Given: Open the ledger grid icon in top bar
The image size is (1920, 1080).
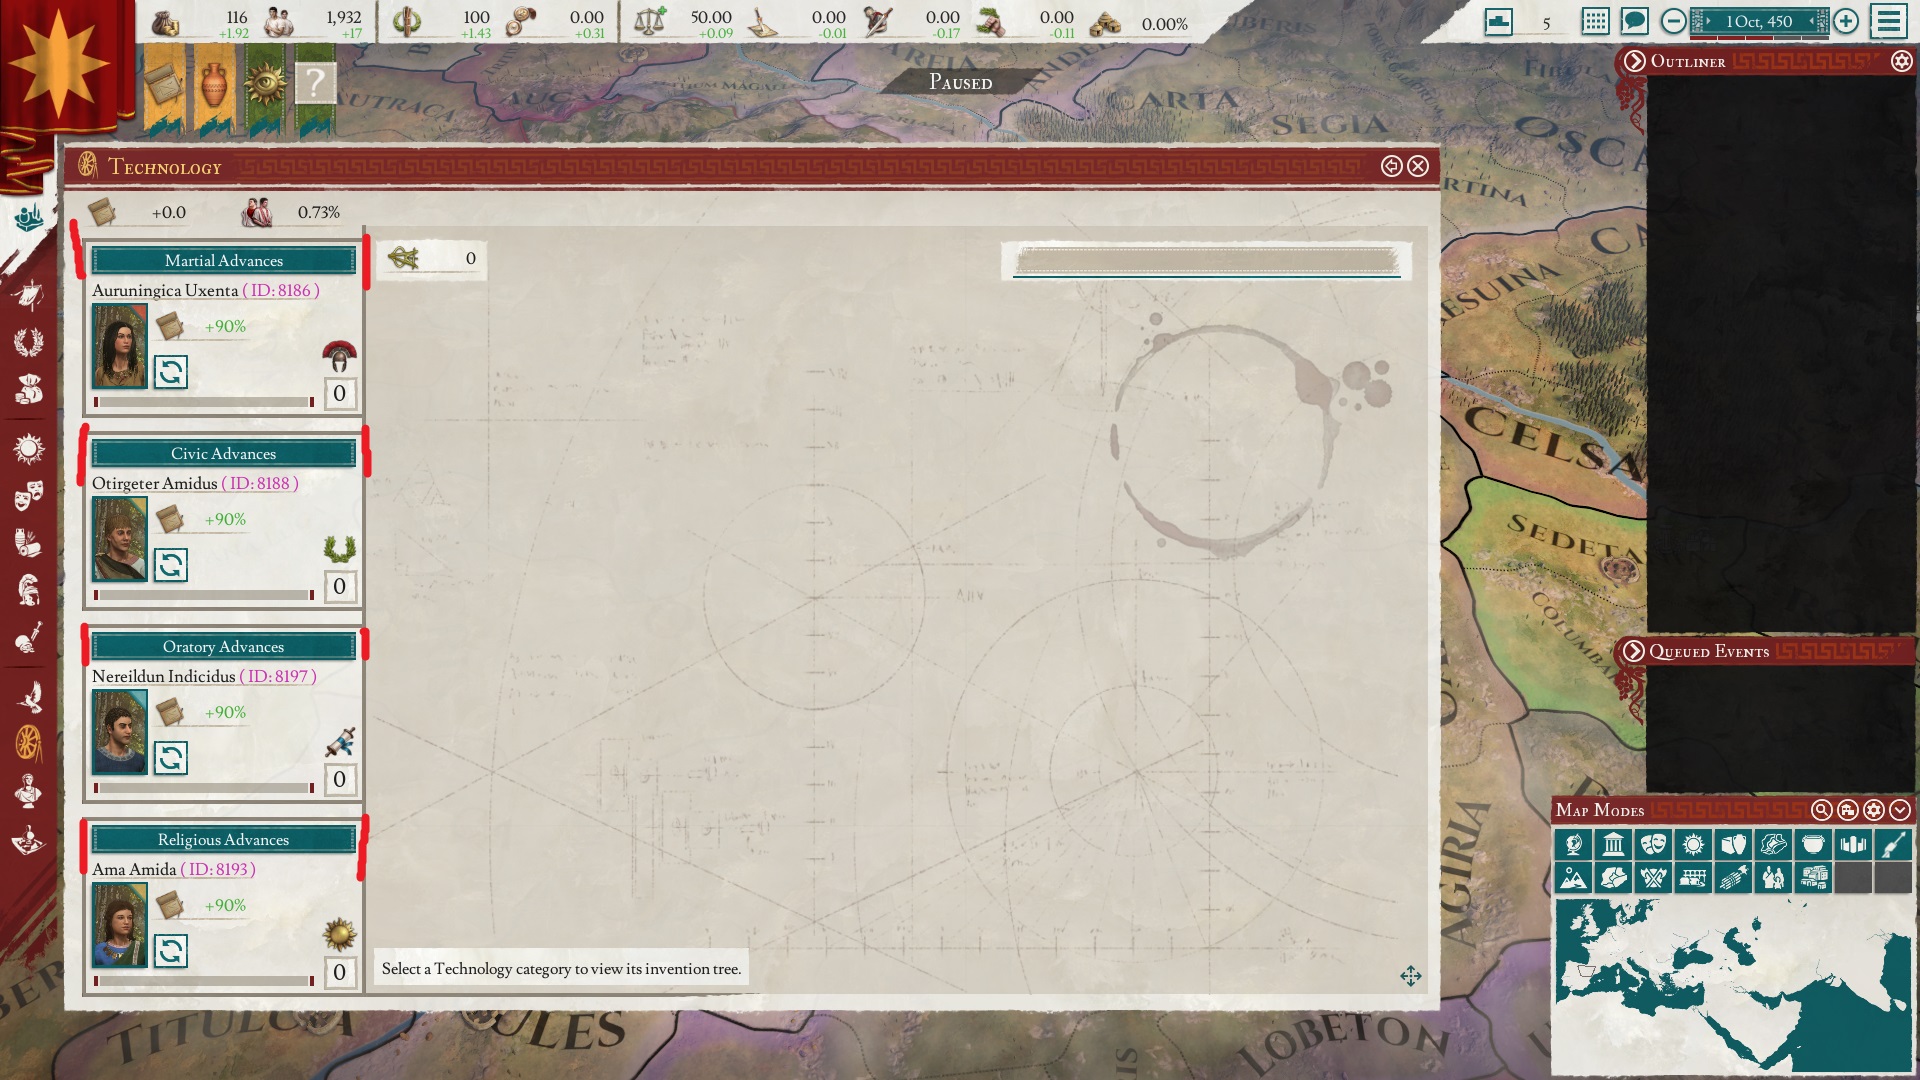Looking at the screenshot, I should tap(1596, 21).
